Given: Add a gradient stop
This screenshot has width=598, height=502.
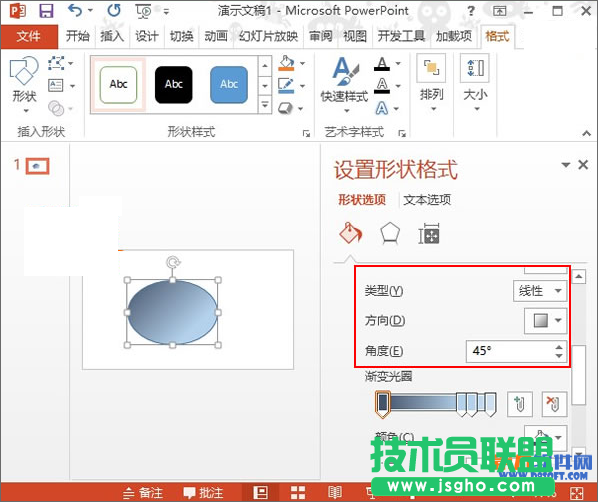Looking at the screenshot, I should tap(519, 404).
